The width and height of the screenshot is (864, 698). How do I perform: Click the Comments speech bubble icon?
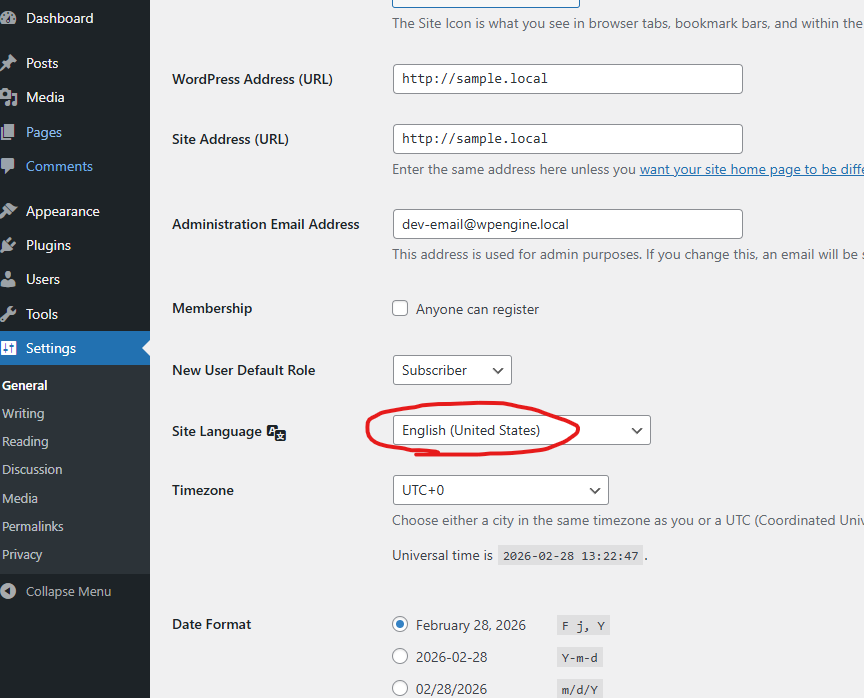click(x=8, y=166)
